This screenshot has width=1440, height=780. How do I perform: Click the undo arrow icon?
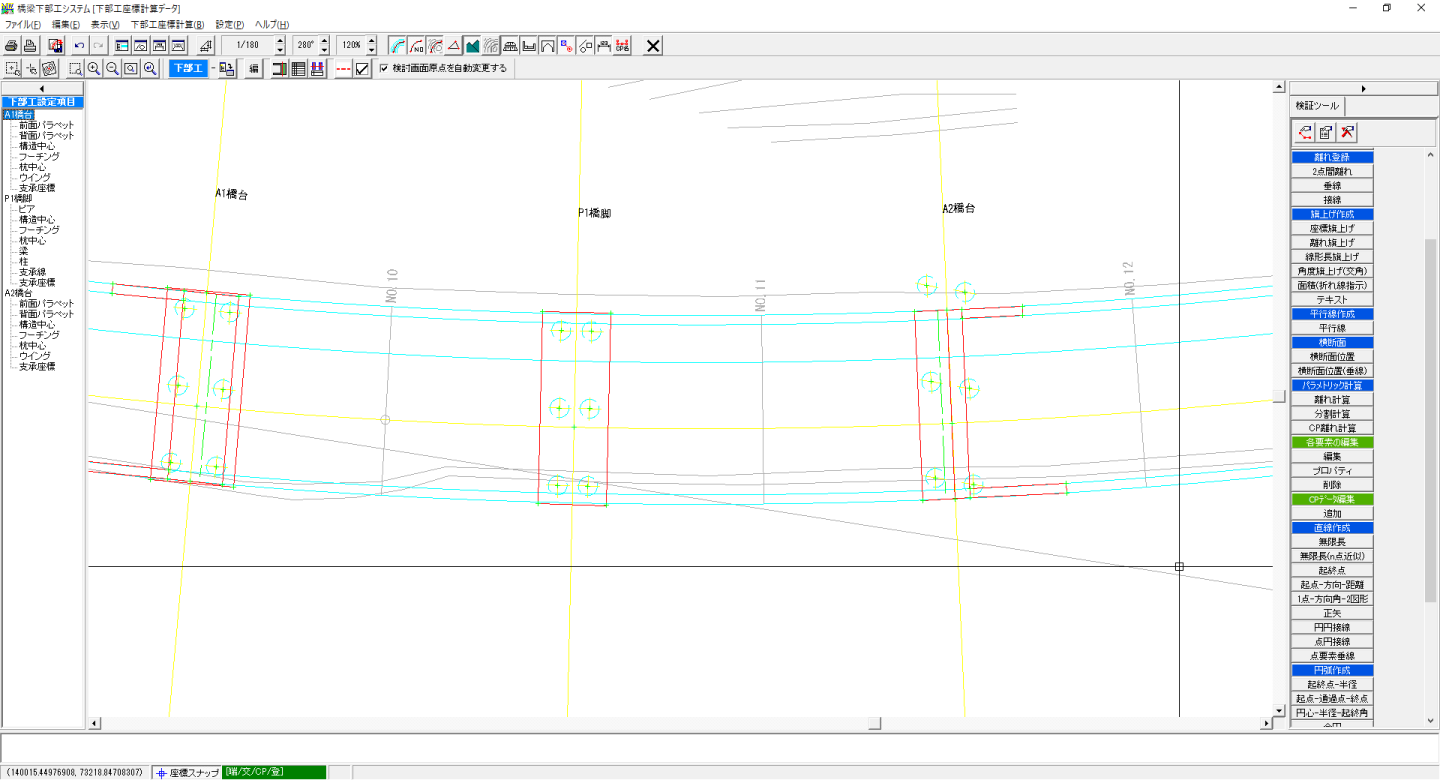(x=80, y=46)
